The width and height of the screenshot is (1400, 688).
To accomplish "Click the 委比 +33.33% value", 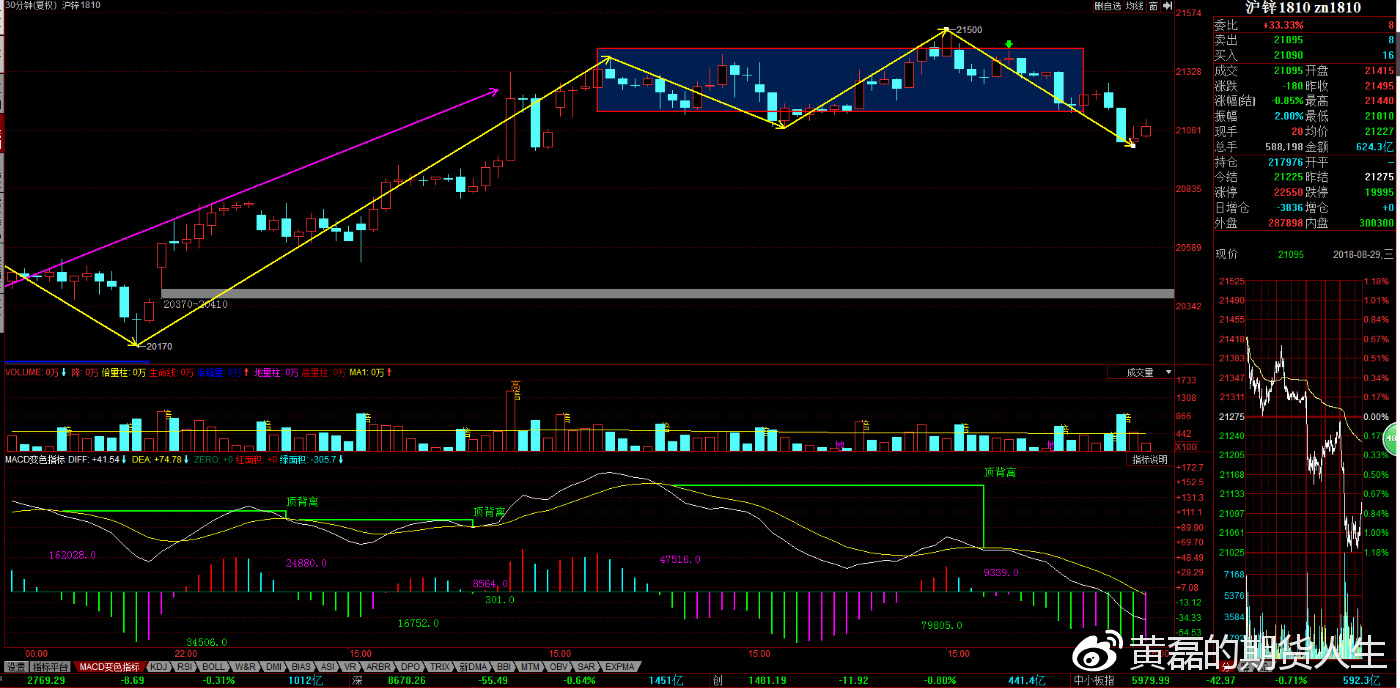I will pyautogui.click(x=1283, y=24).
